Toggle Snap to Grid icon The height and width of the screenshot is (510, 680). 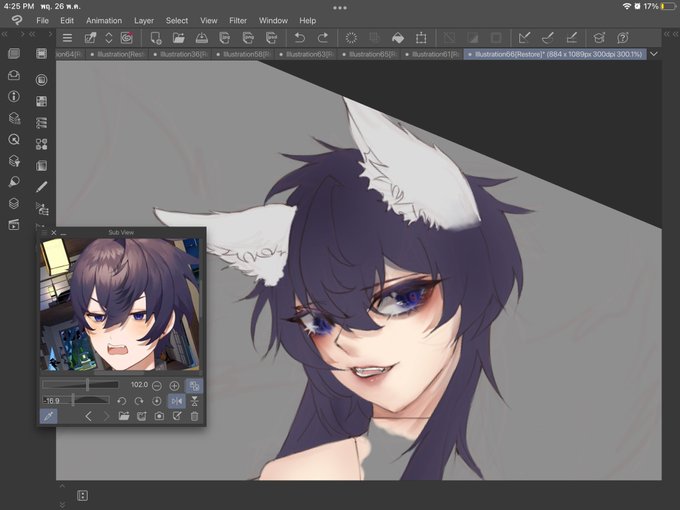click(572, 38)
